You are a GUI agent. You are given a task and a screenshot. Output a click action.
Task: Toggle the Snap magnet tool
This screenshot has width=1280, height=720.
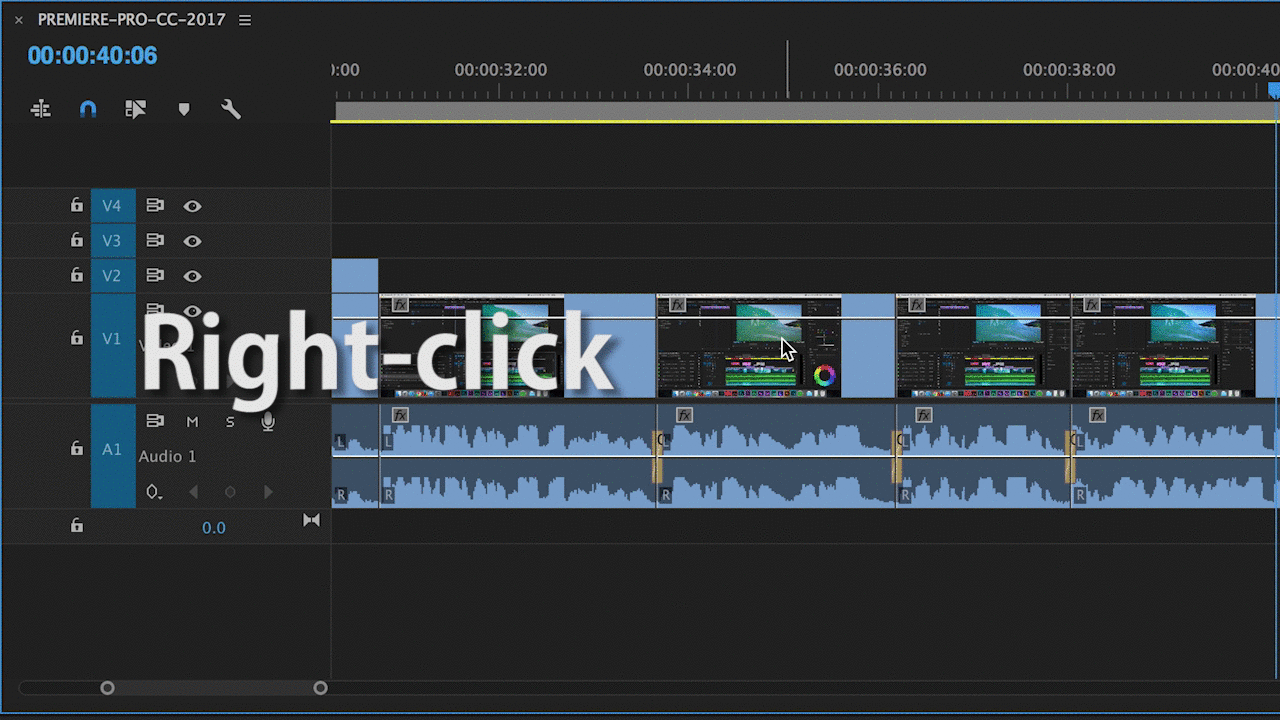tap(87, 108)
